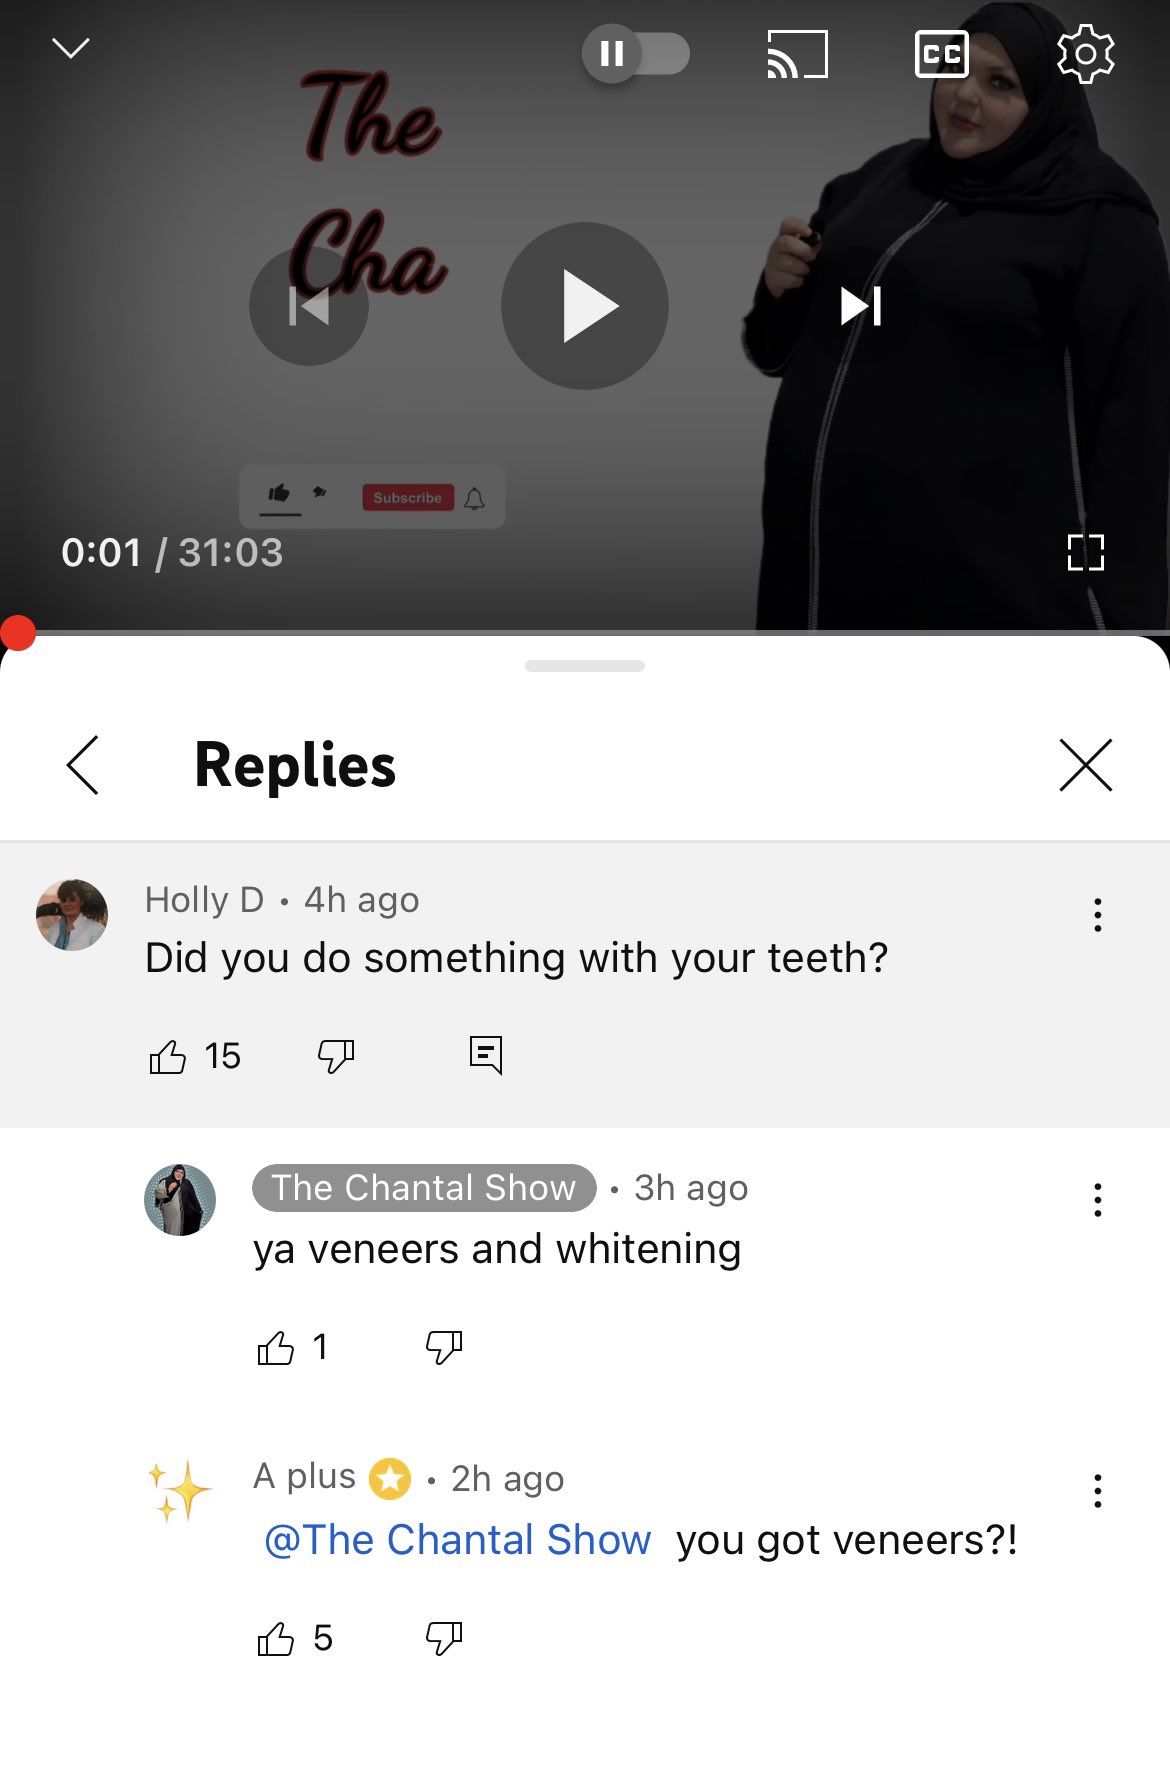Image resolution: width=1170 pixels, height=1766 pixels.
Task: Reply to Holly D's comment
Action: 486,1055
